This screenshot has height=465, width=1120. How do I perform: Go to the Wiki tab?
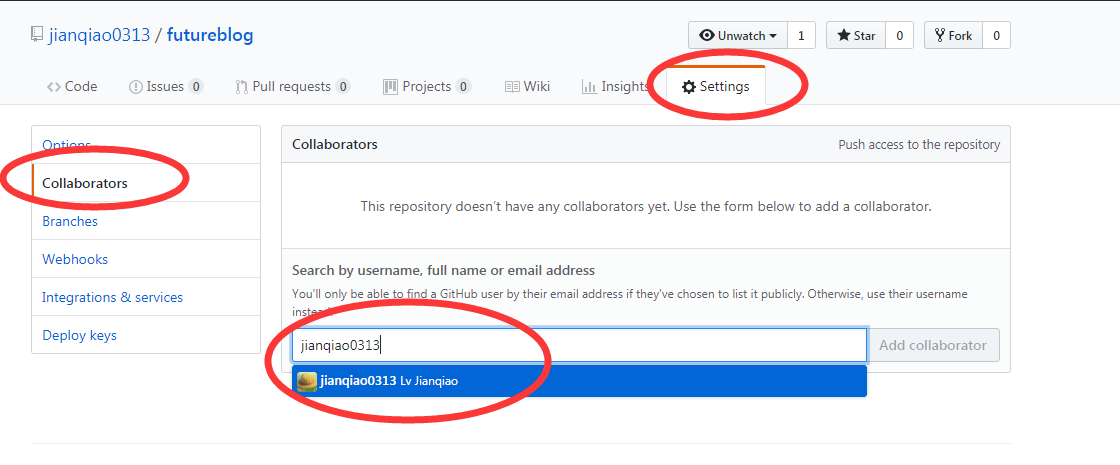[527, 86]
